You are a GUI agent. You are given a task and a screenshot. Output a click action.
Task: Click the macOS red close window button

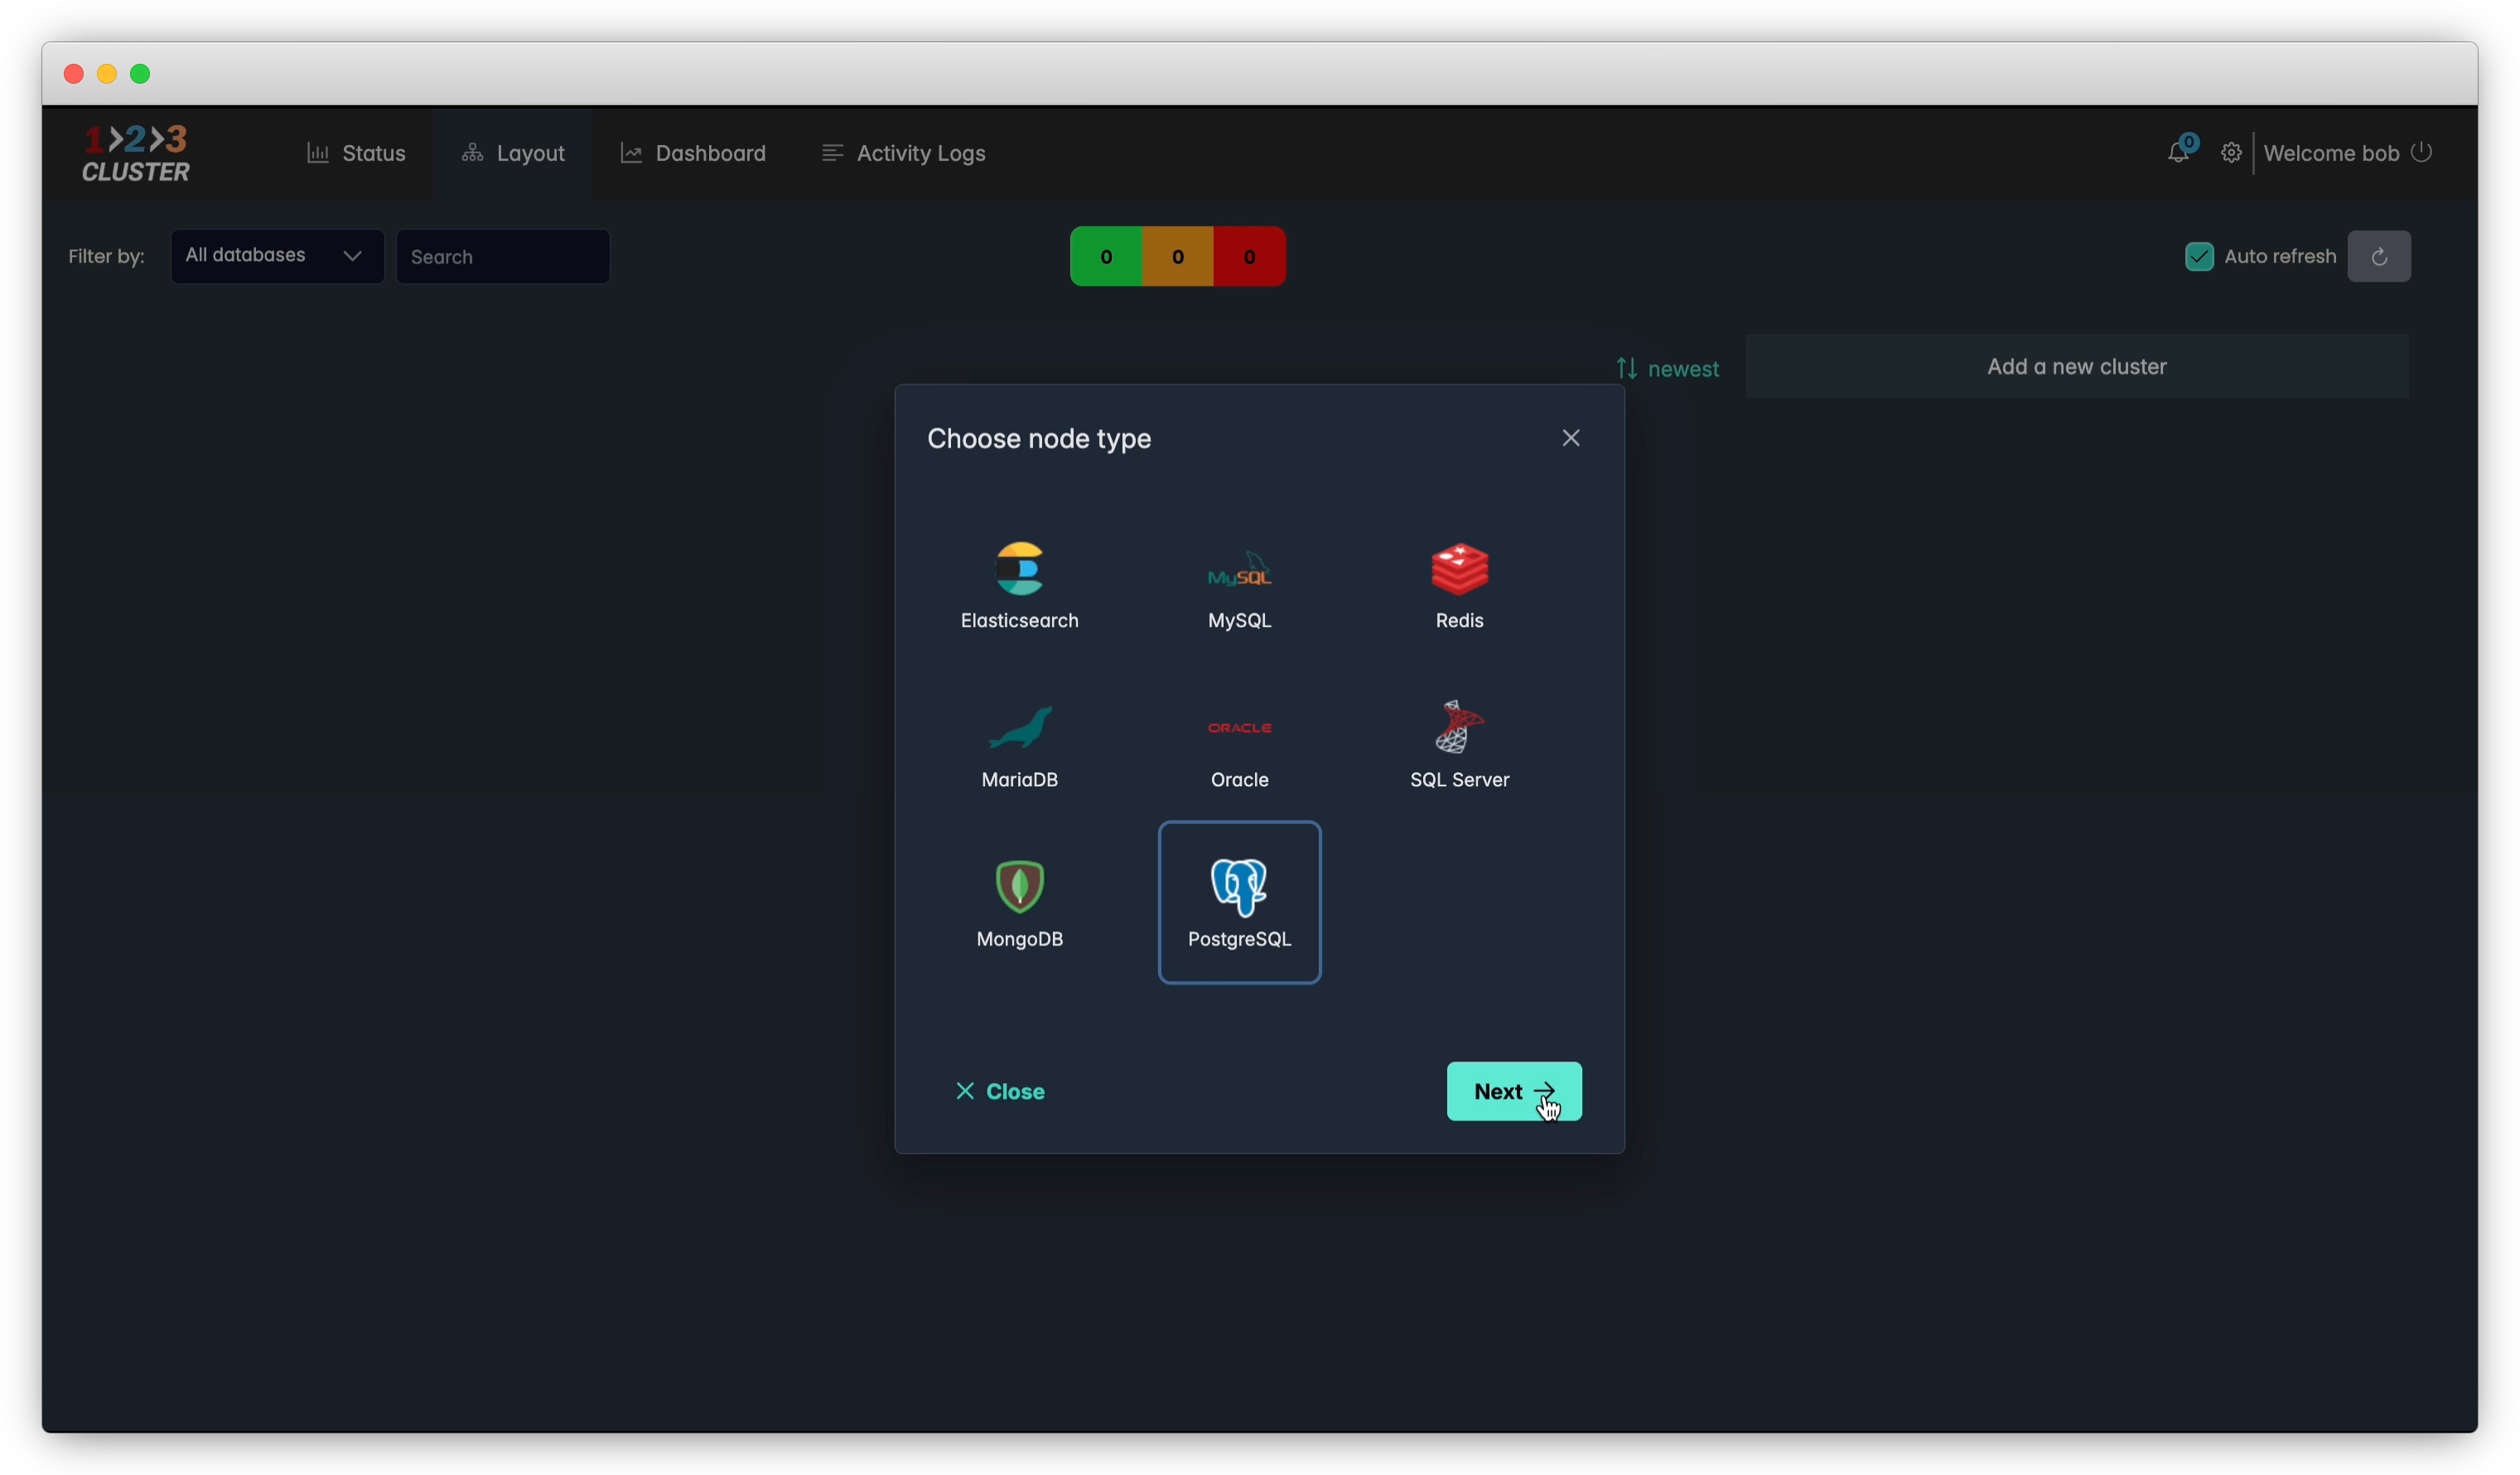pyautogui.click(x=73, y=74)
